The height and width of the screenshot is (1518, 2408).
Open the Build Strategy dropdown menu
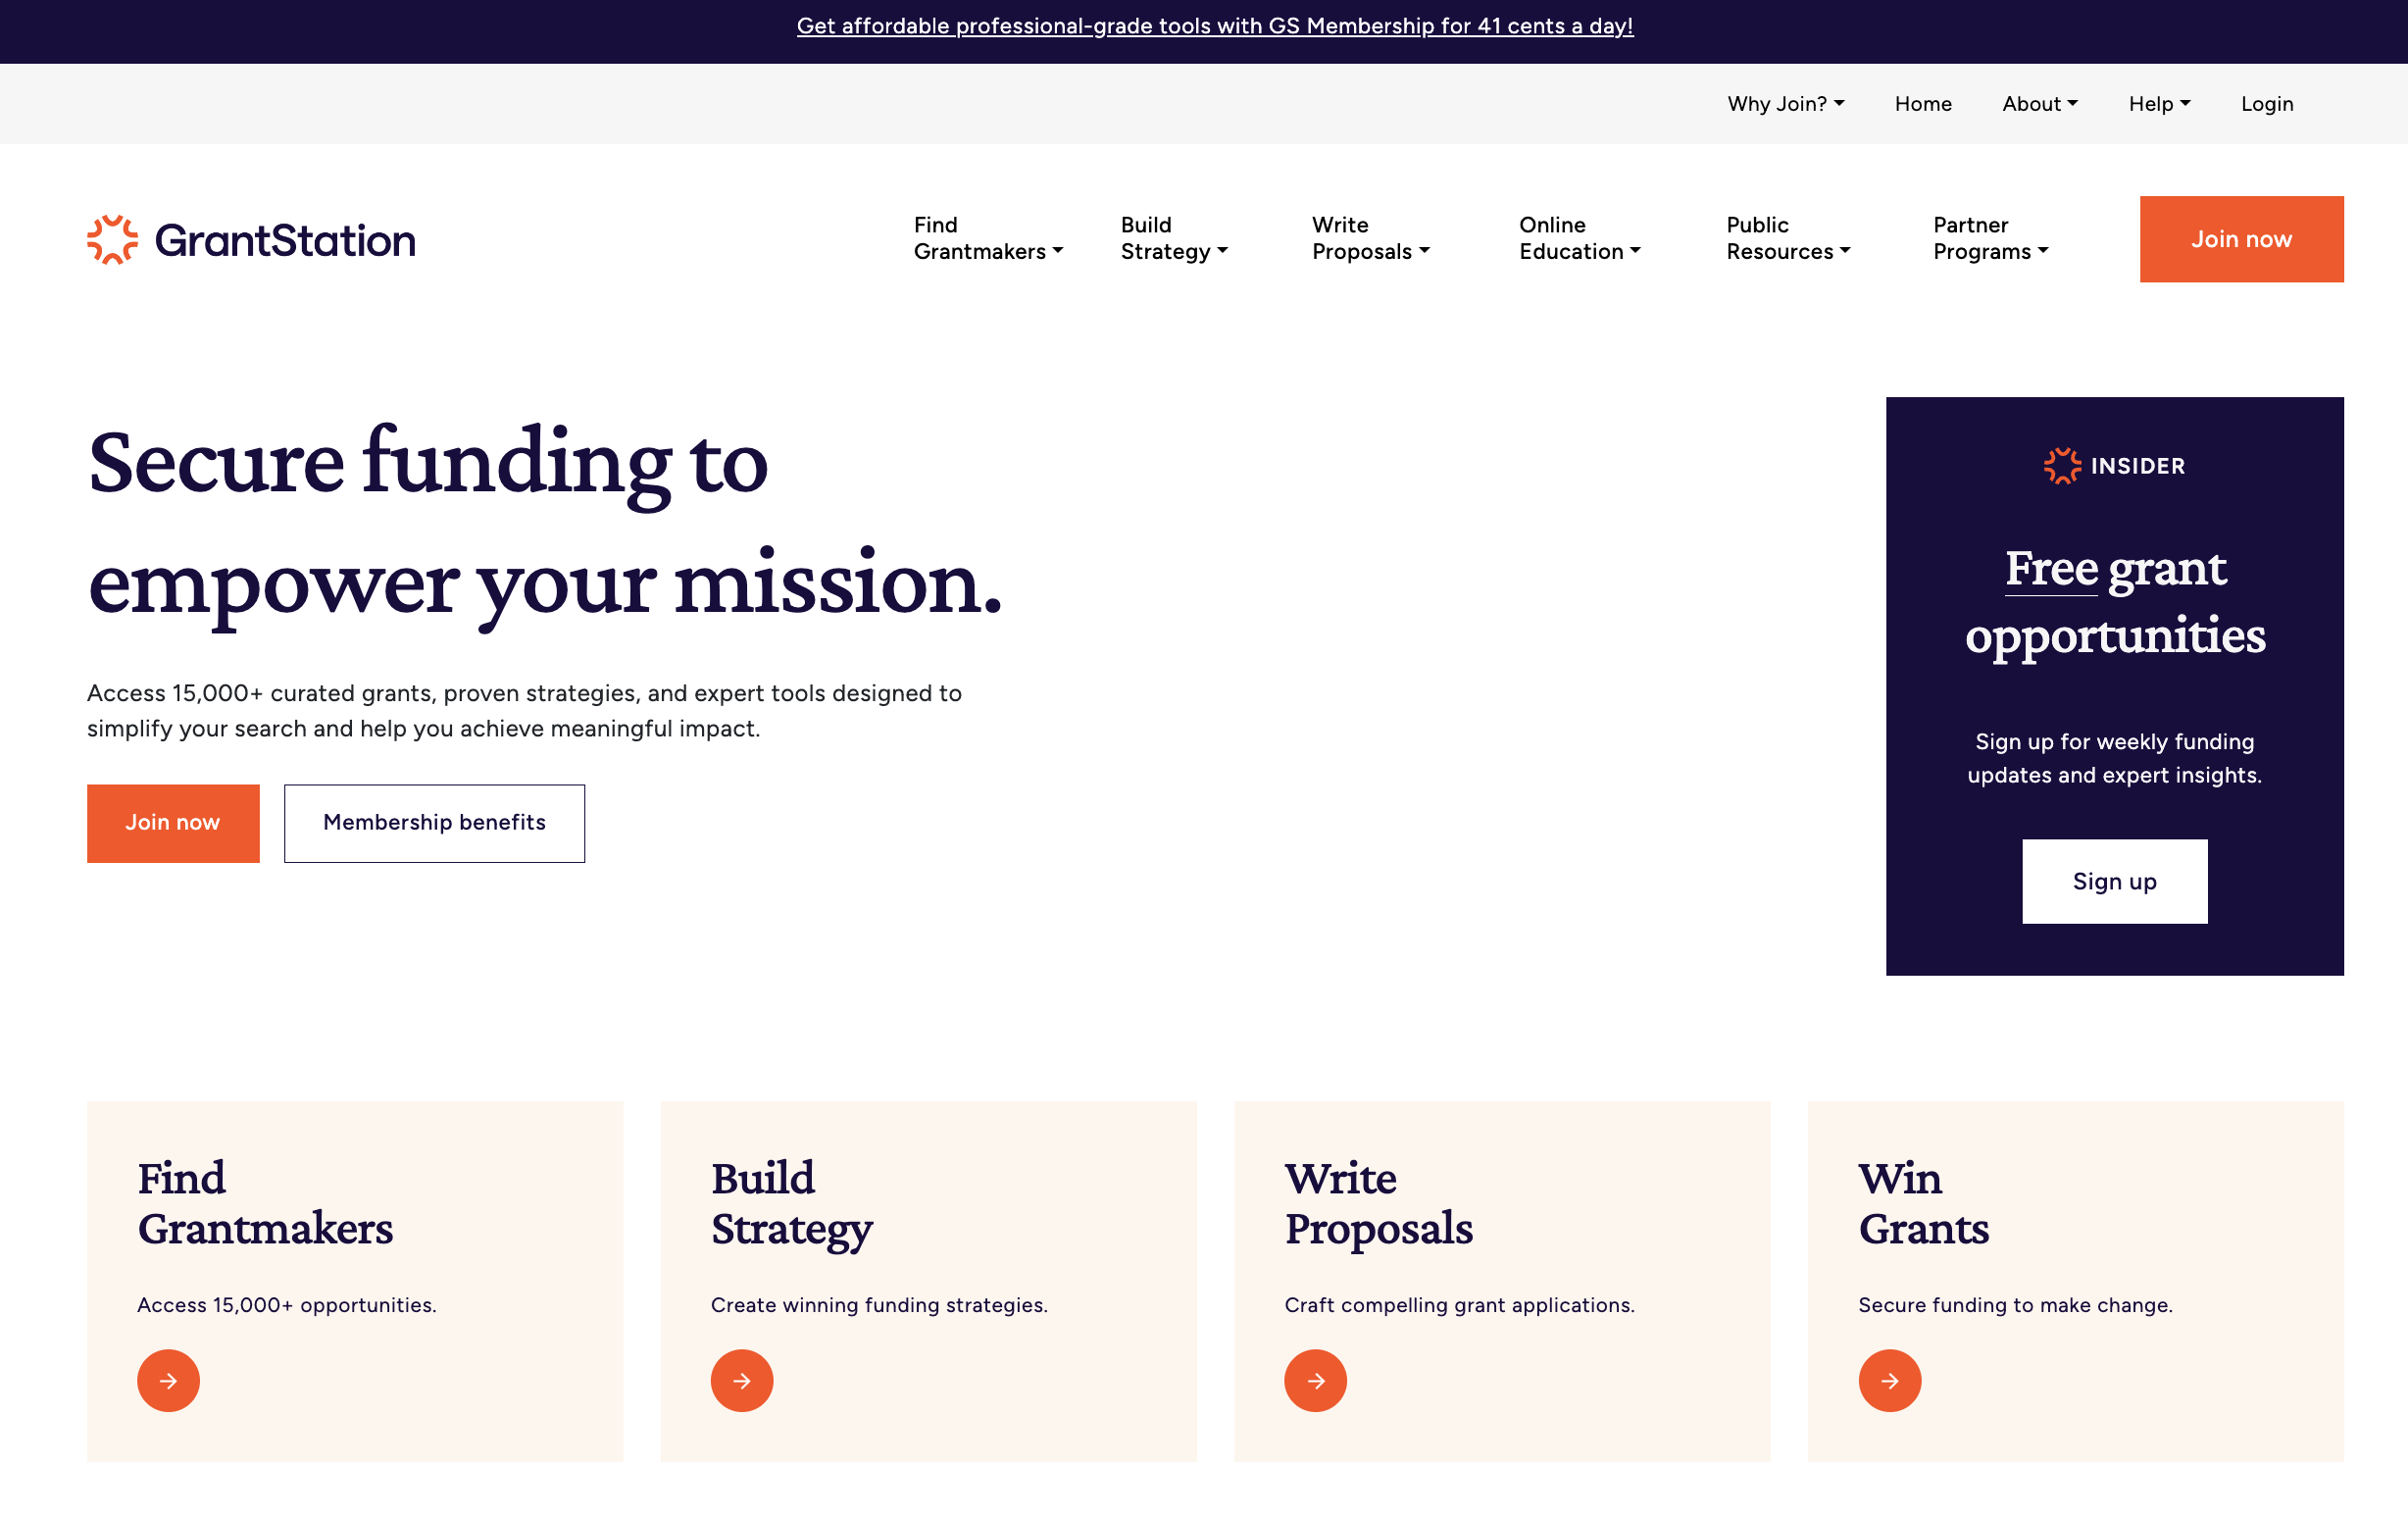(x=1173, y=239)
